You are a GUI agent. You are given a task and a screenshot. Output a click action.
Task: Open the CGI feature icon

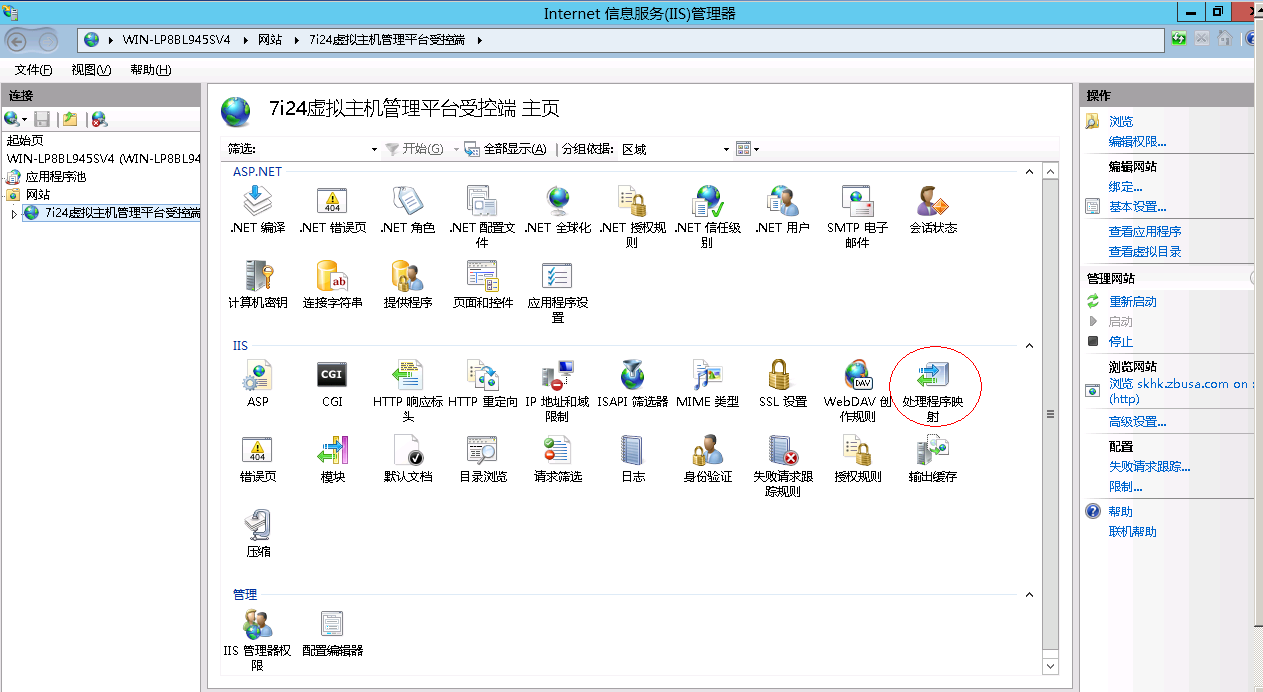coord(332,376)
